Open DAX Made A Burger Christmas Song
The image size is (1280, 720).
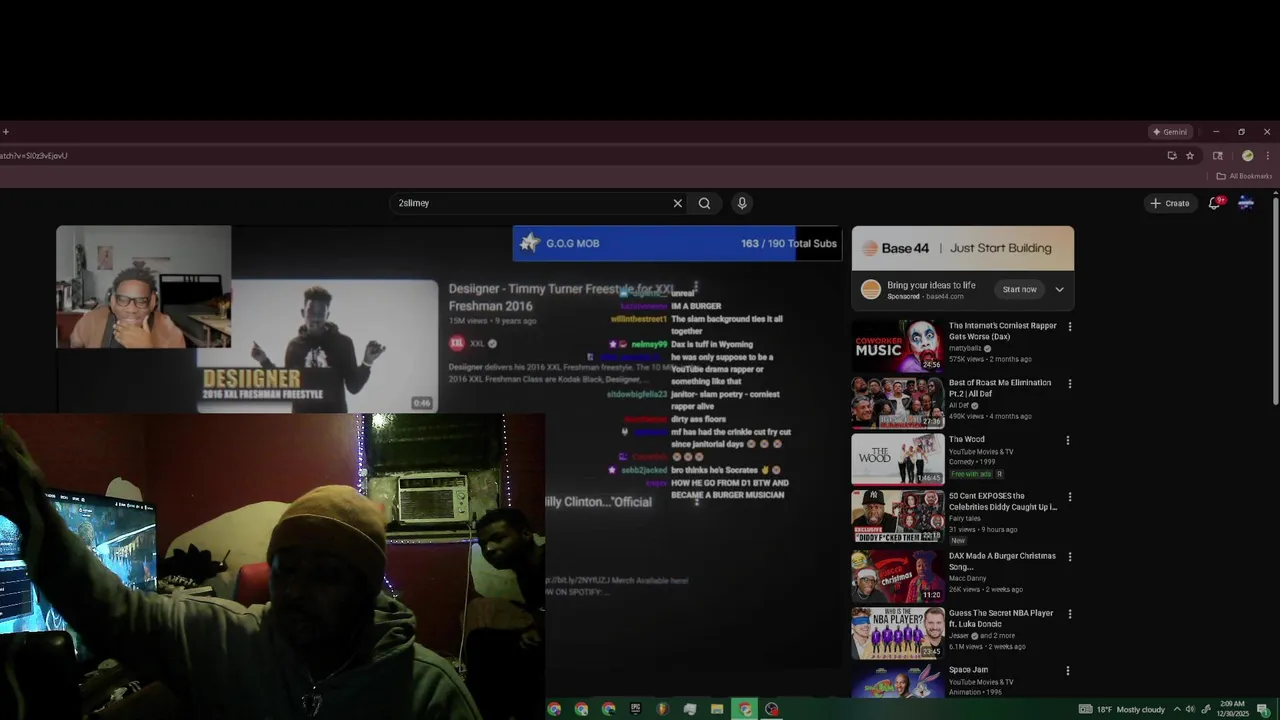pyautogui.click(x=1002, y=561)
